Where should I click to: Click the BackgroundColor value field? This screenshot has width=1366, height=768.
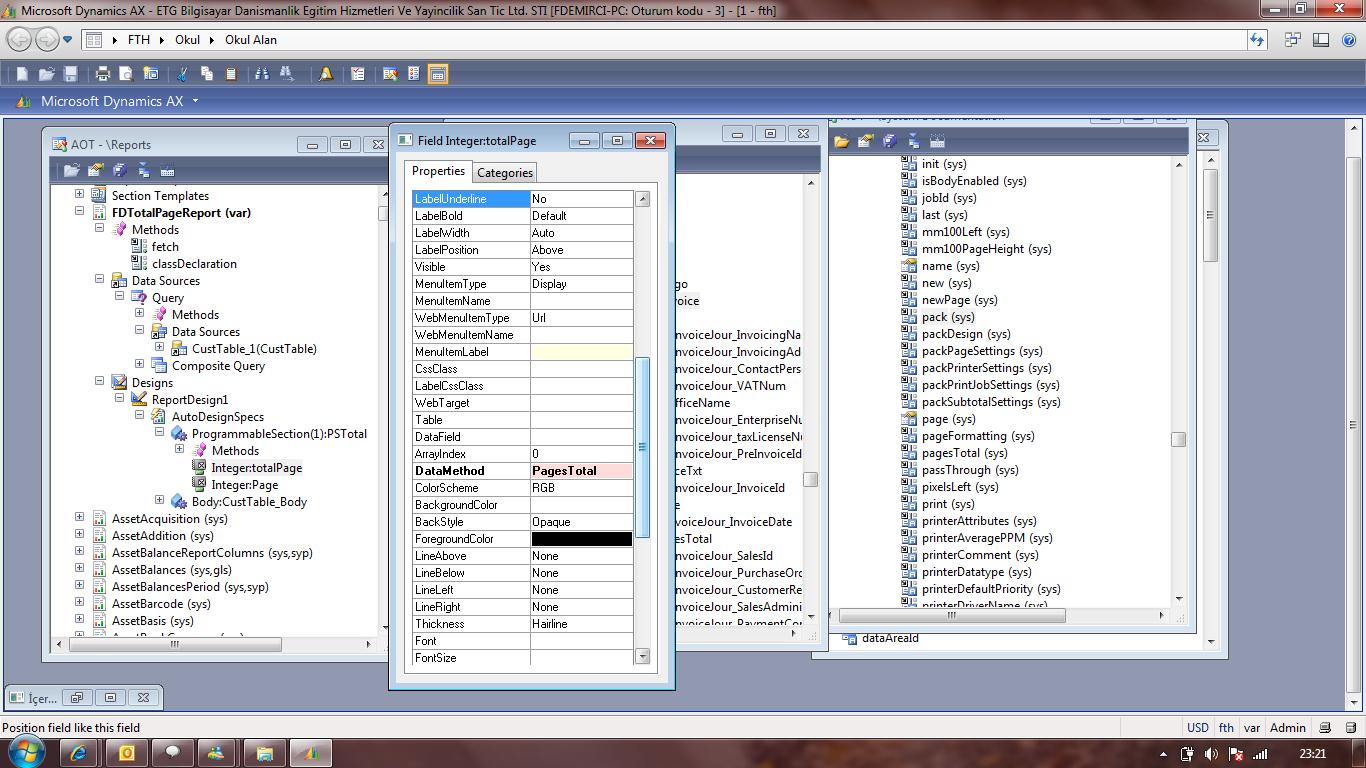(582, 504)
